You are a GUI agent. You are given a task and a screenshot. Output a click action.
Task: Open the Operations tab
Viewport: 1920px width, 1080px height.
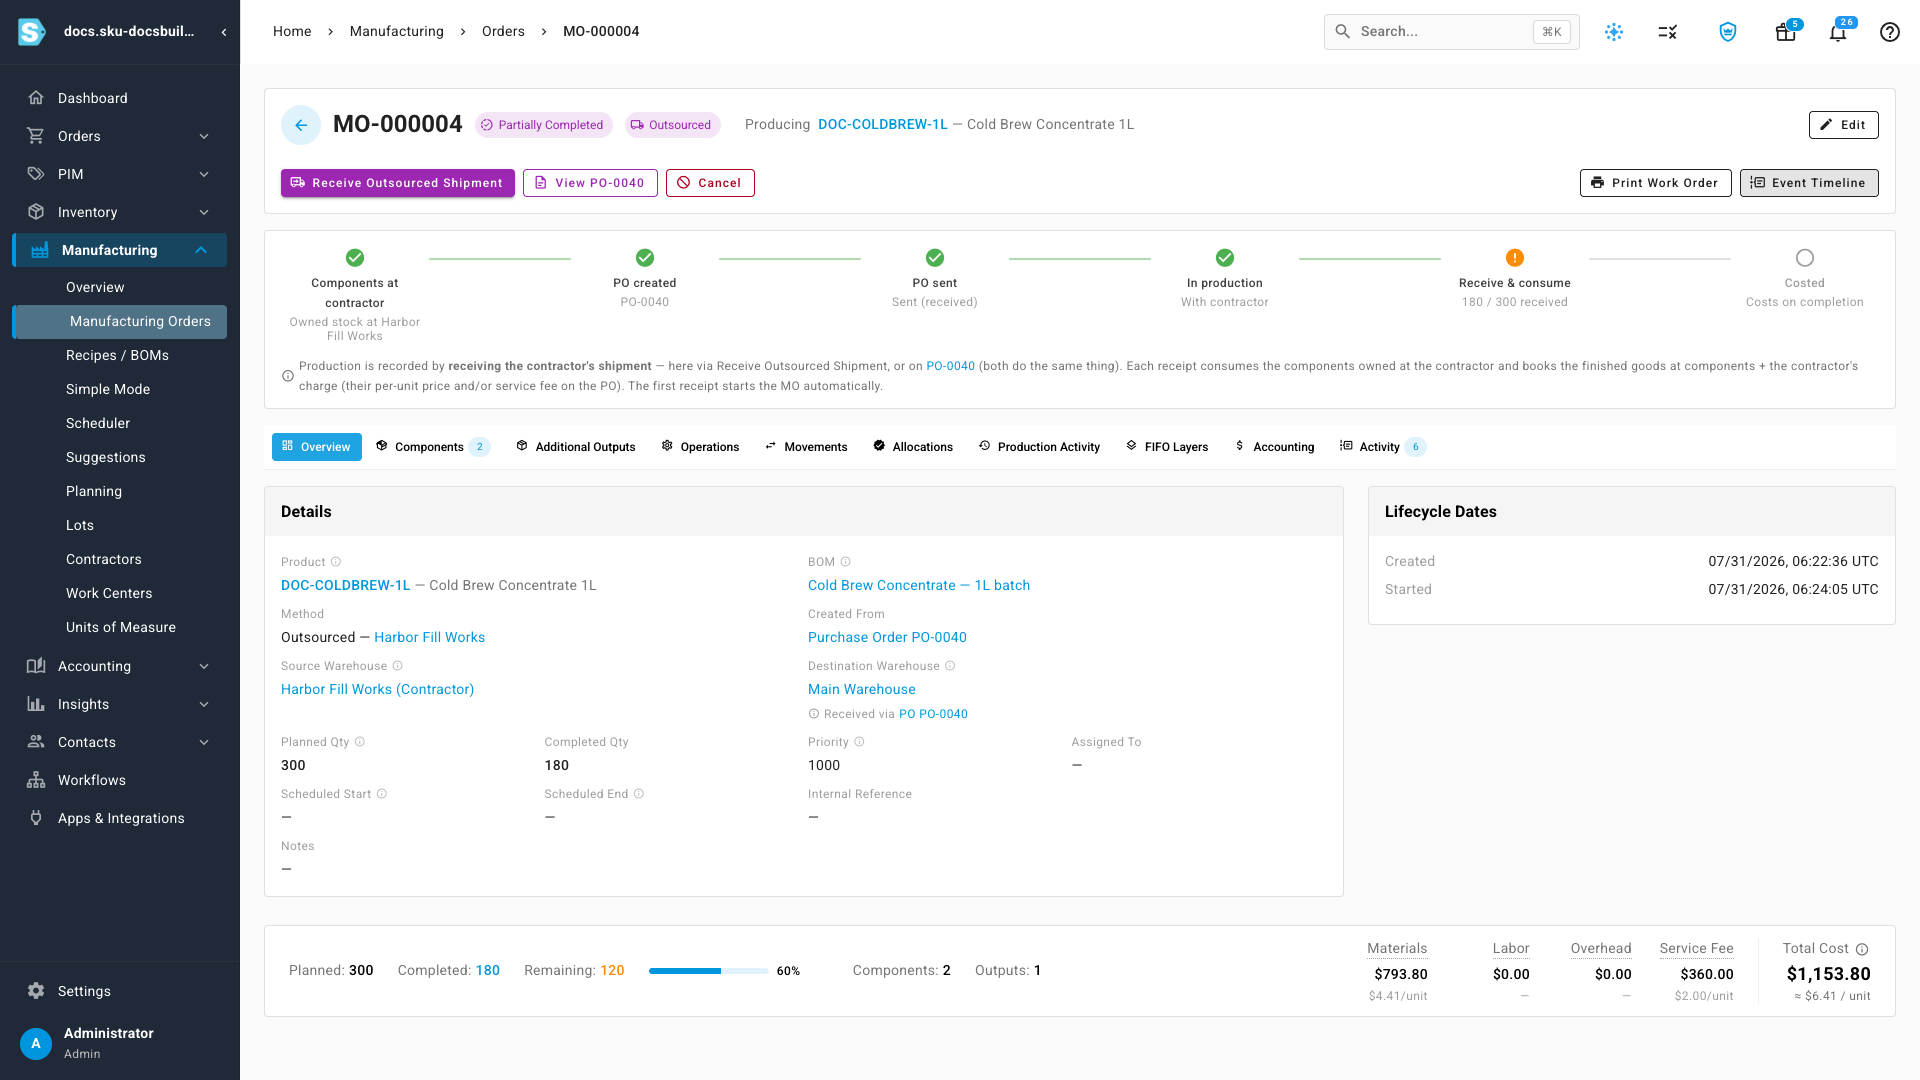700,447
